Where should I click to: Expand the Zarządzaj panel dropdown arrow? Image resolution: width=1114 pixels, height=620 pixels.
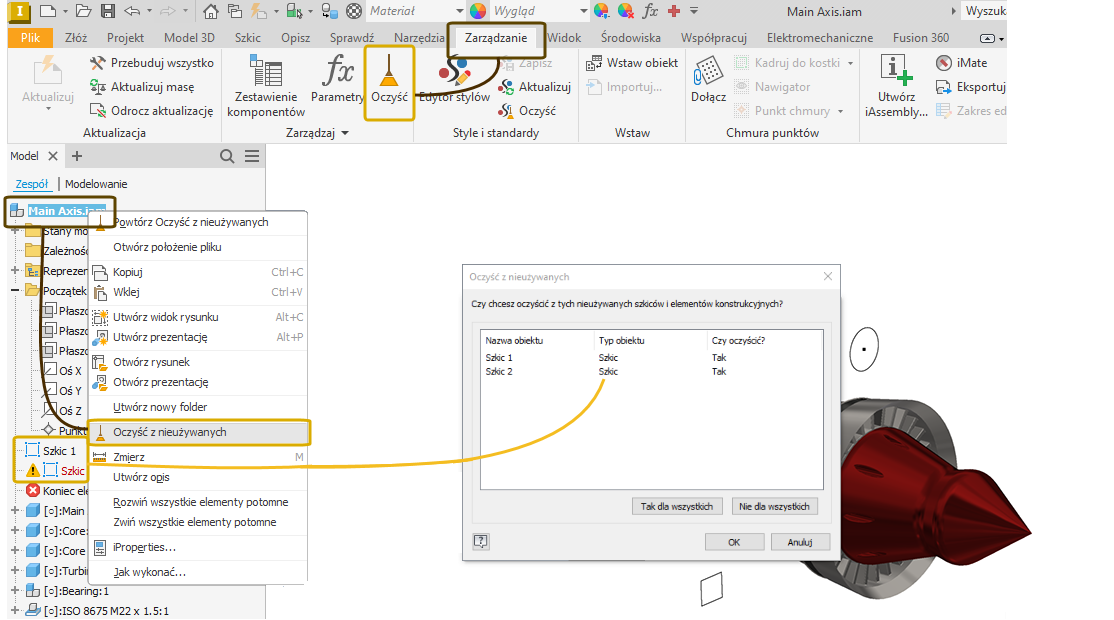345,133
